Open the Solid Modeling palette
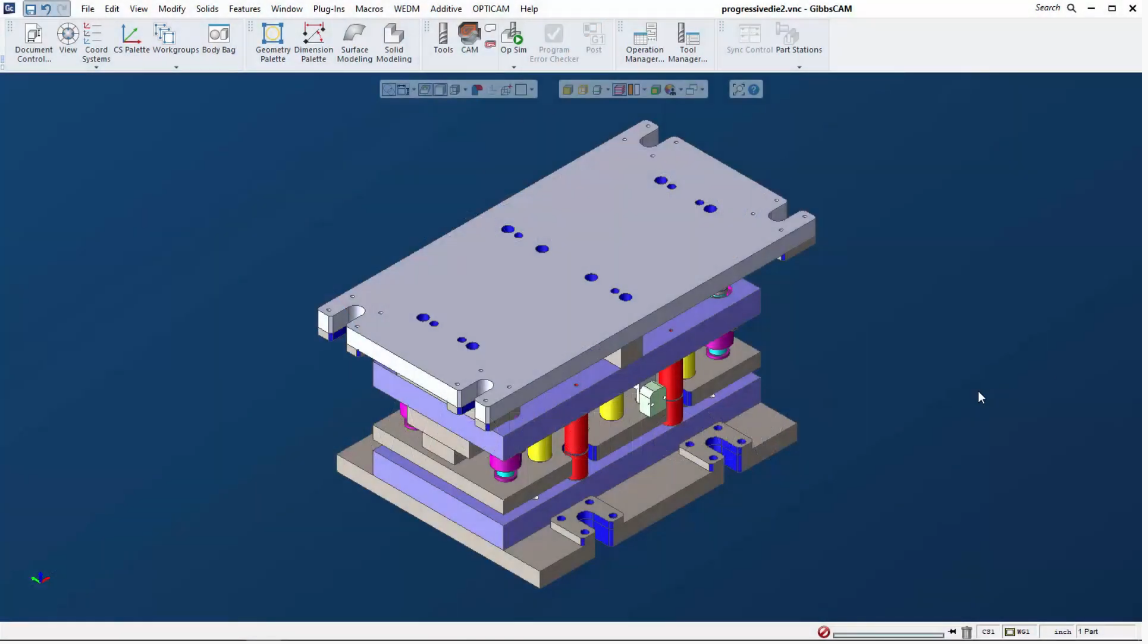Screen dimensions: 1148x644 coord(394,42)
